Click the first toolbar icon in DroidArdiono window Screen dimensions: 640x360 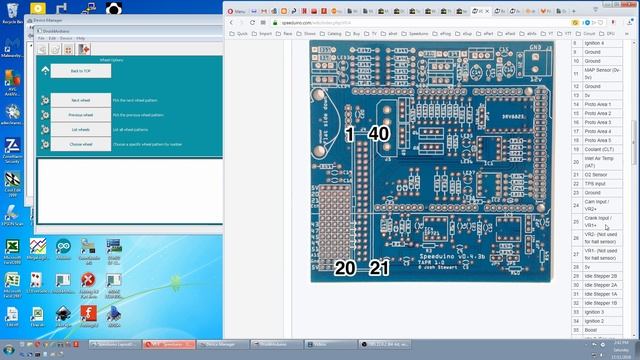(x=42, y=49)
